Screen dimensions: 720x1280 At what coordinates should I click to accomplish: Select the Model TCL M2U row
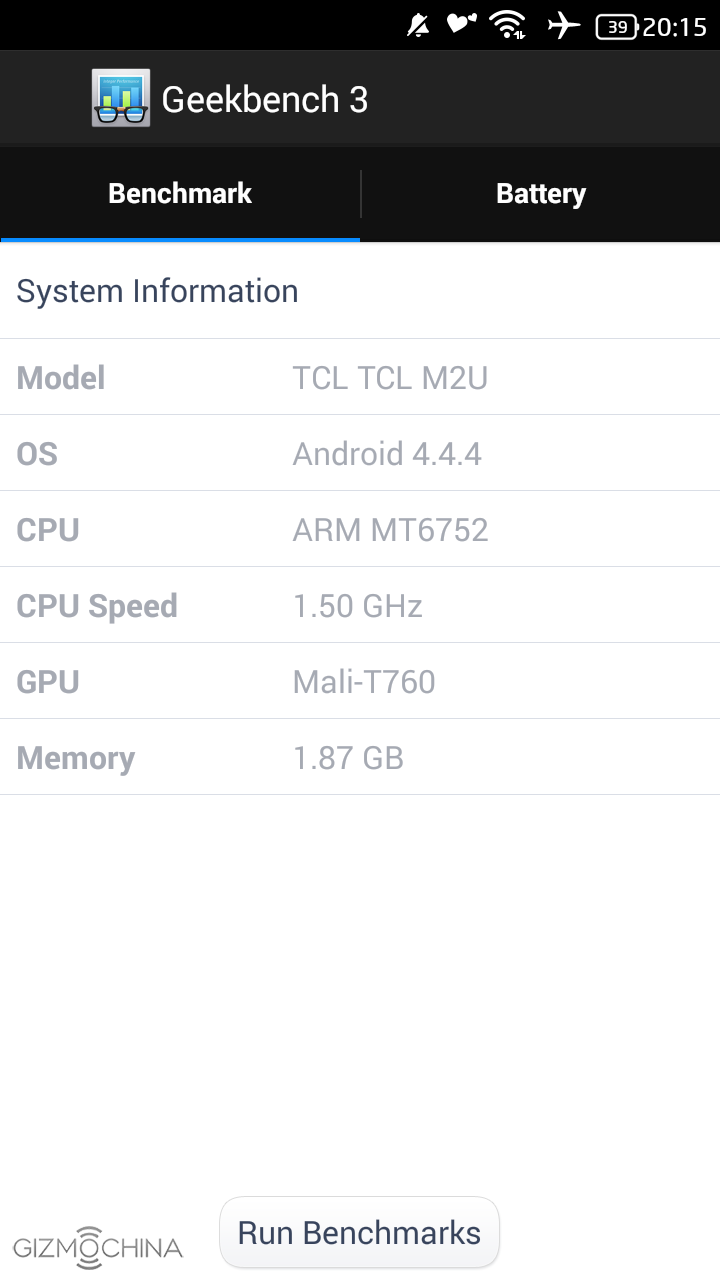(360, 378)
